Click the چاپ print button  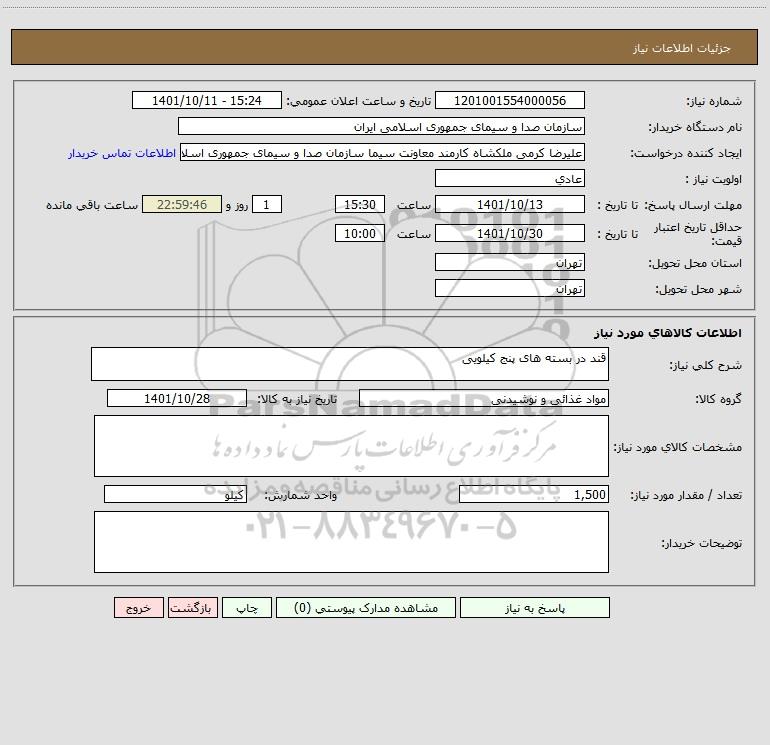click(x=247, y=608)
